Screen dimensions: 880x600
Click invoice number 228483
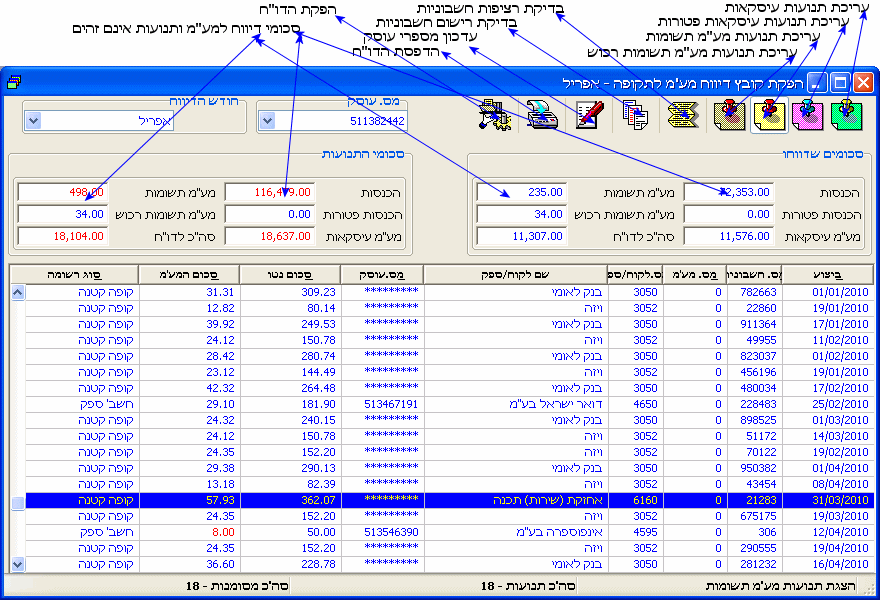(x=758, y=404)
